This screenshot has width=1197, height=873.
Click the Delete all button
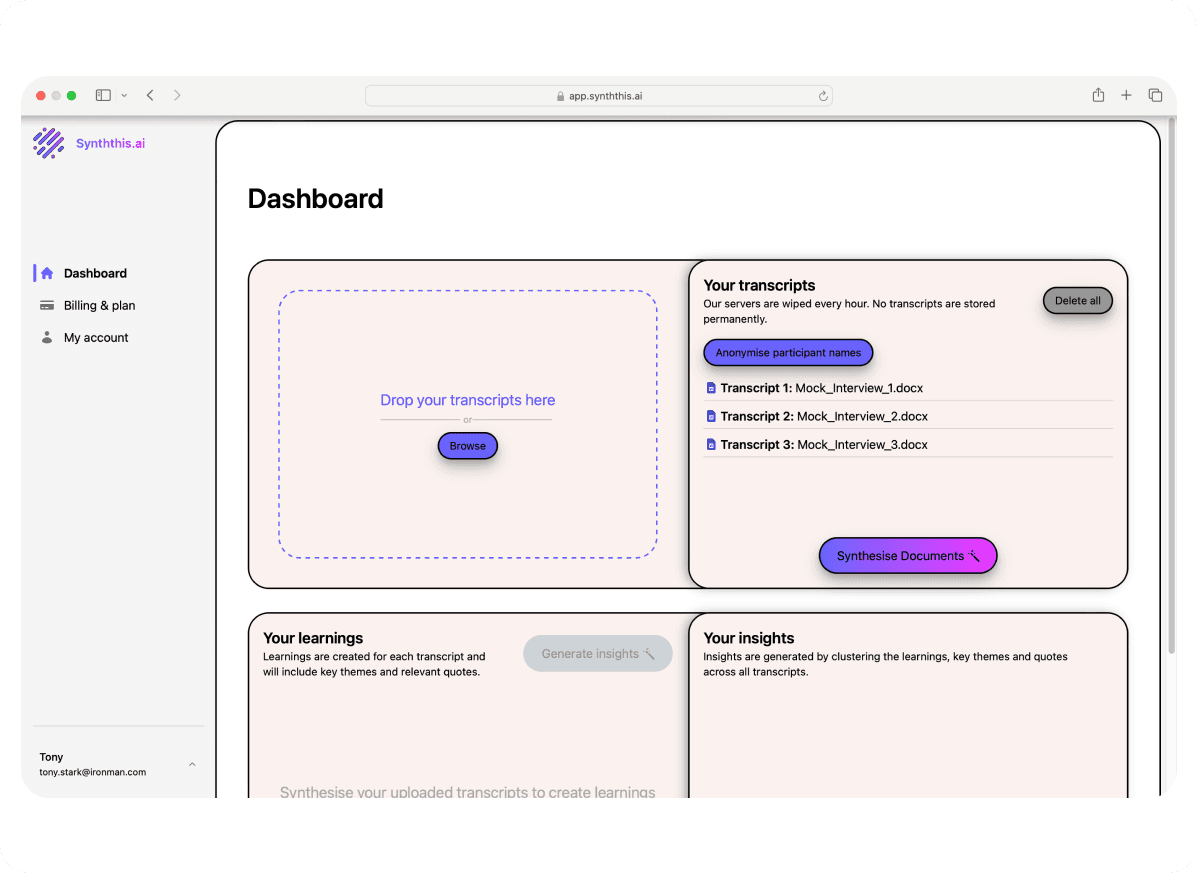pos(1077,300)
